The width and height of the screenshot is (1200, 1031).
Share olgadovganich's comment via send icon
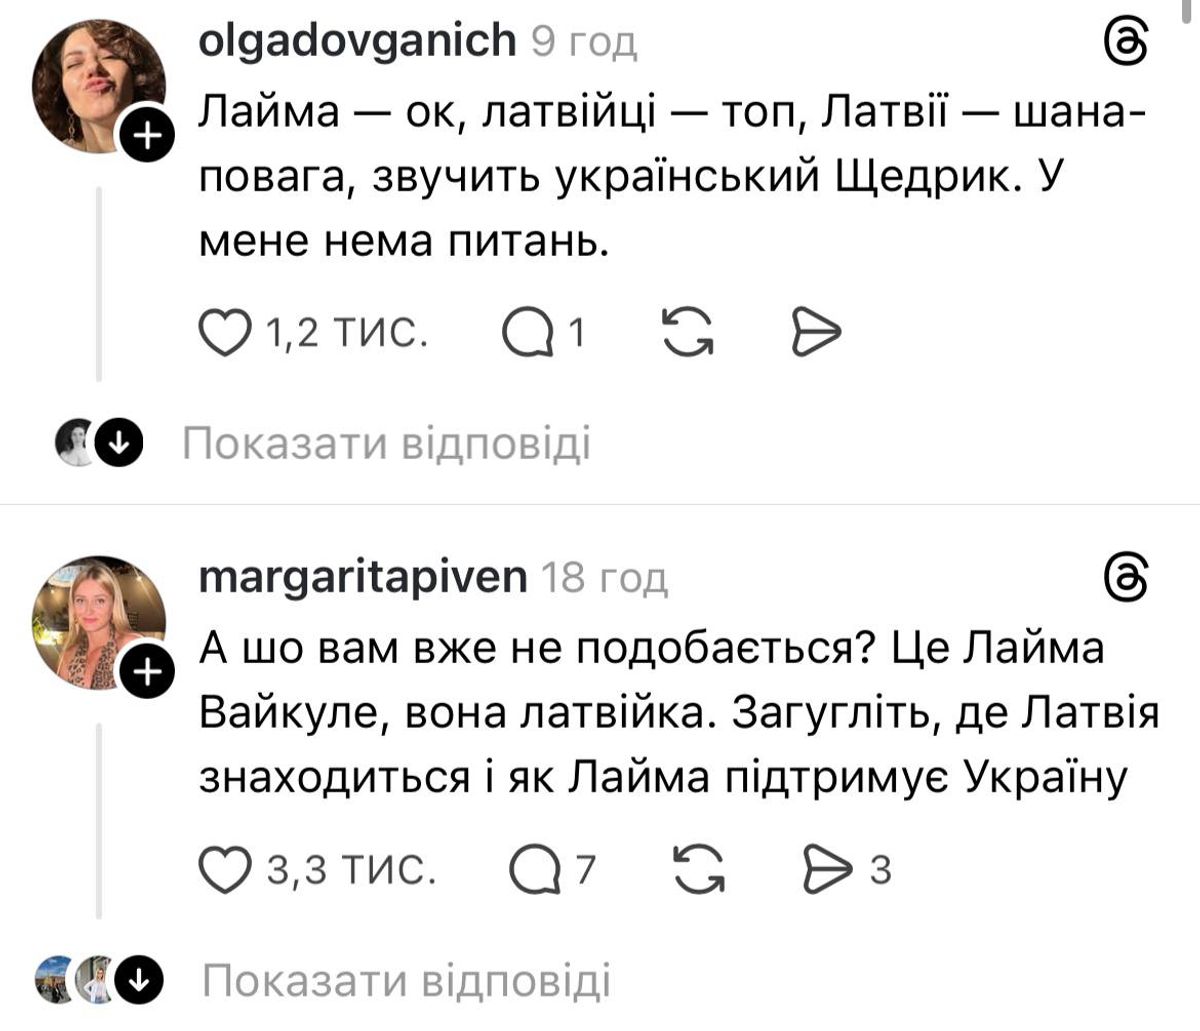tap(816, 333)
